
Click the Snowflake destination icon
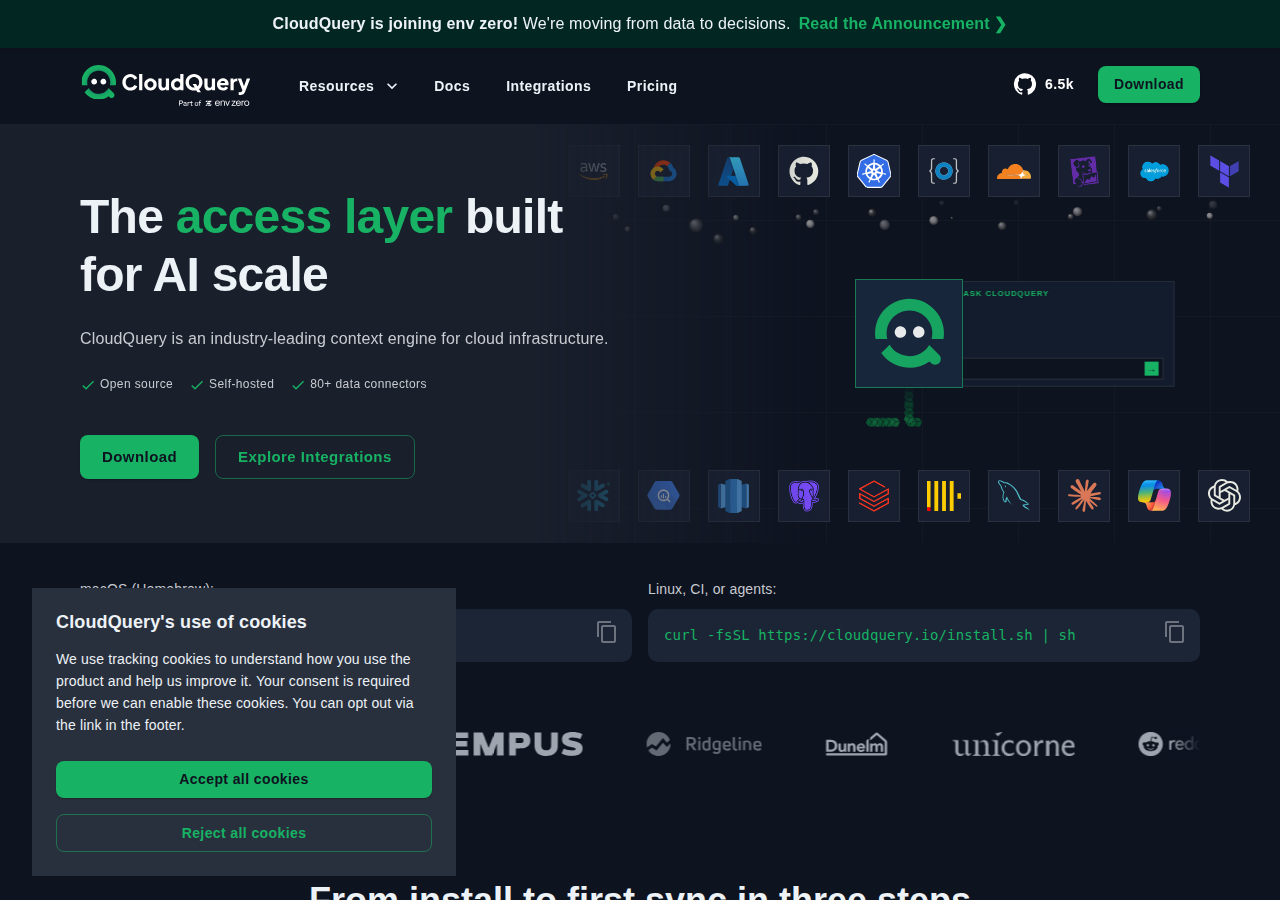594,496
